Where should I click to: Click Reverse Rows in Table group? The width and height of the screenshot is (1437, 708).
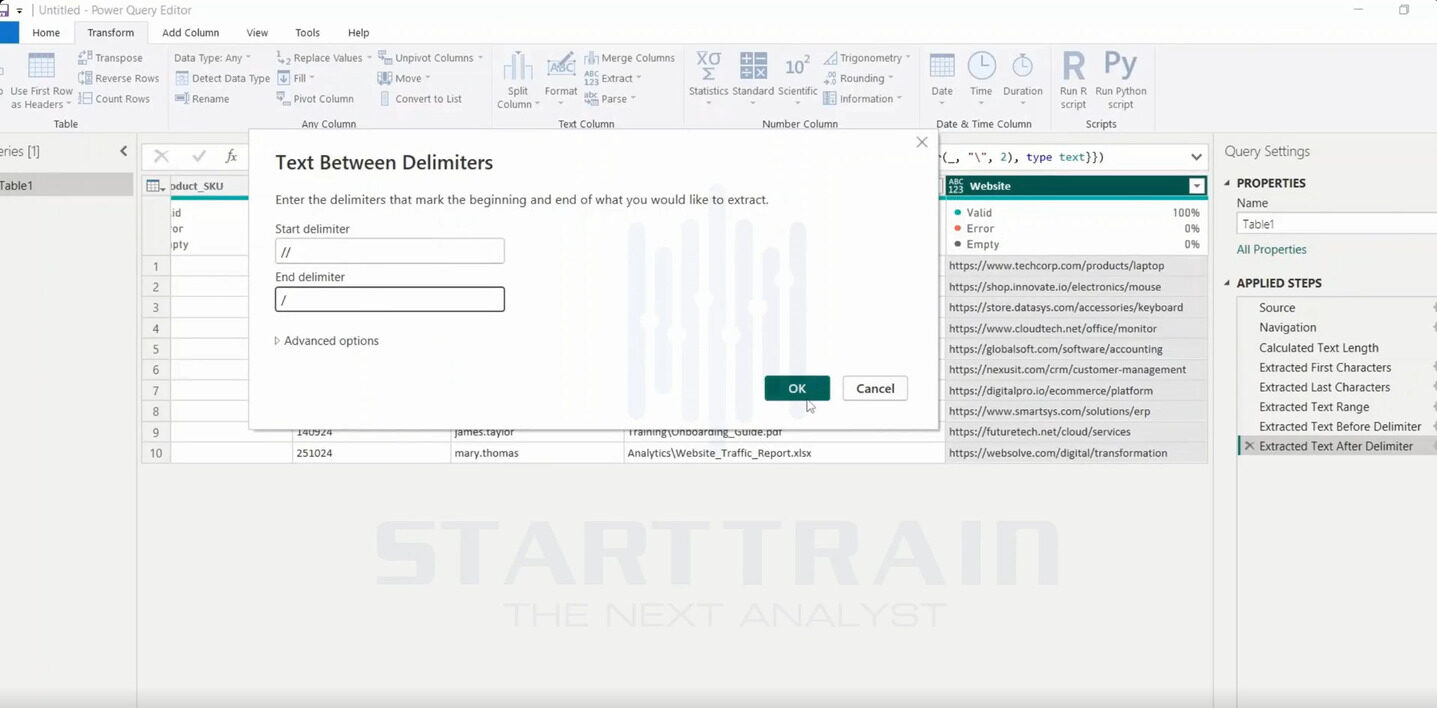click(x=119, y=78)
